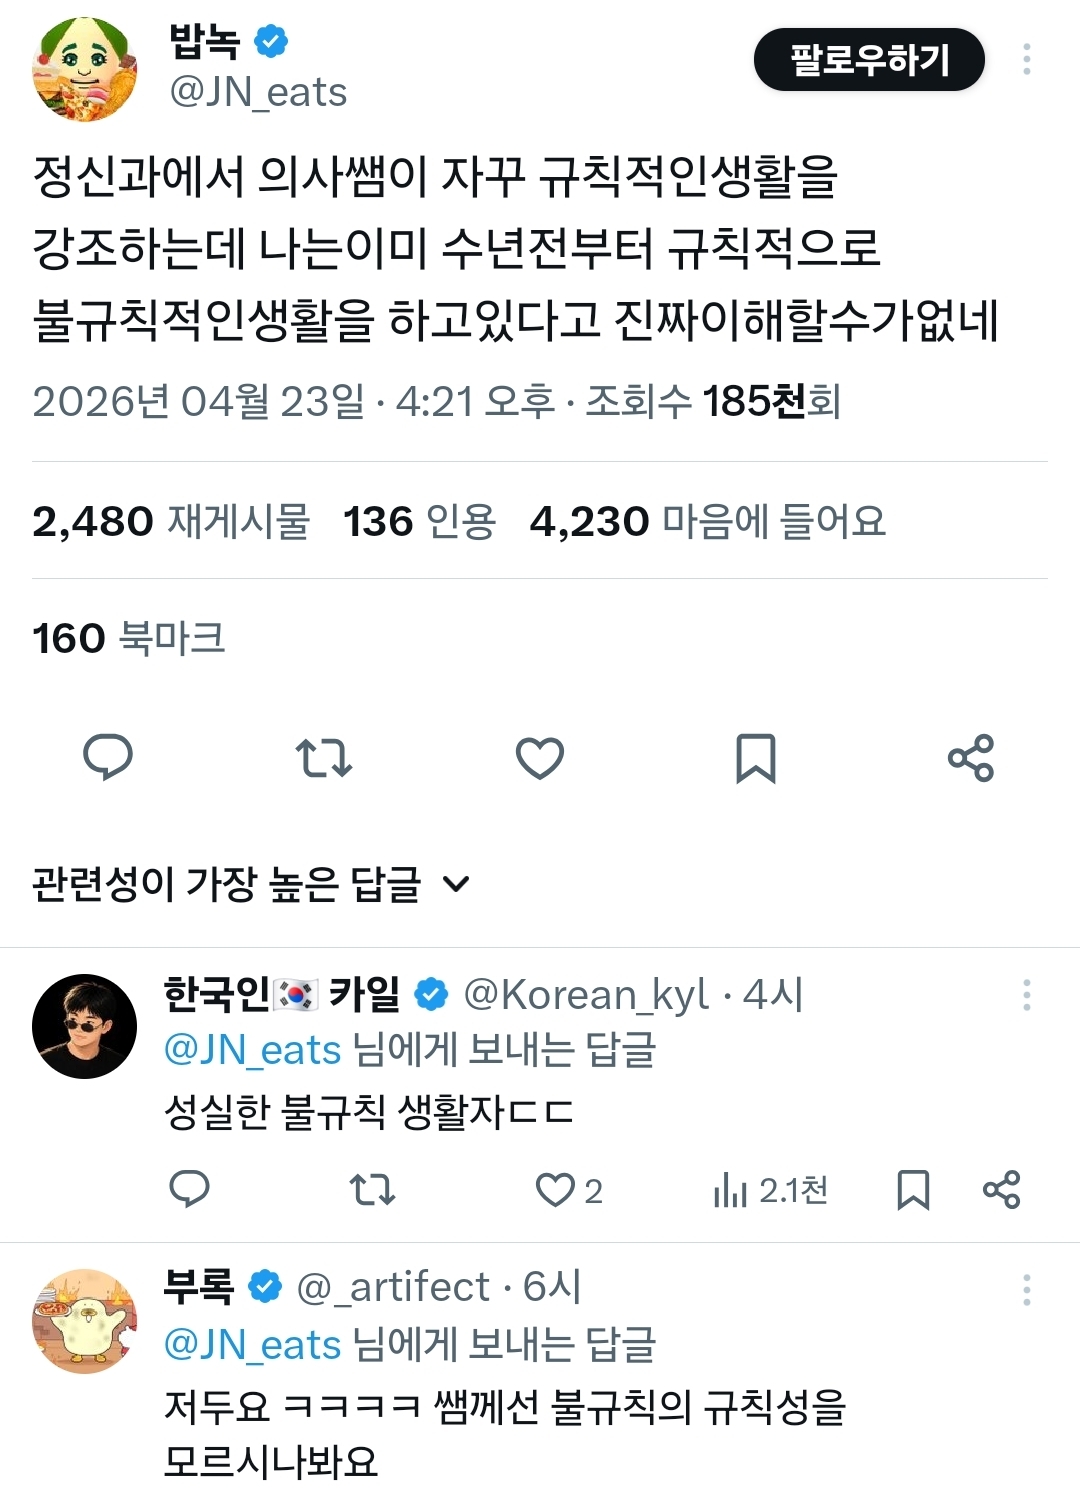The width and height of the screenshot is (1080, 1497).
Task: Like Kyle's reply showing 2 likes
Action: click(x=558, y=1190)
